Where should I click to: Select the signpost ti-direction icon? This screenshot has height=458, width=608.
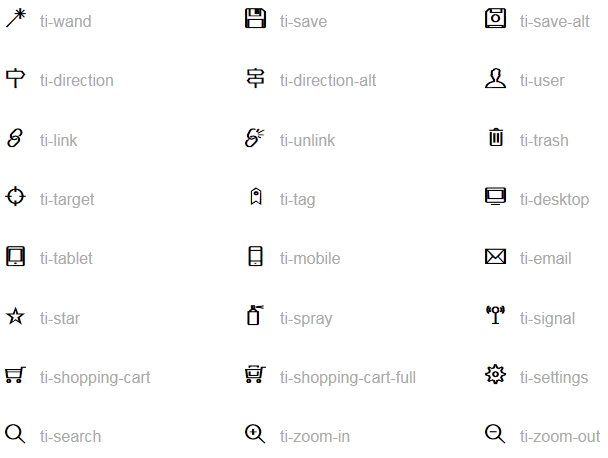click(16, 78)
